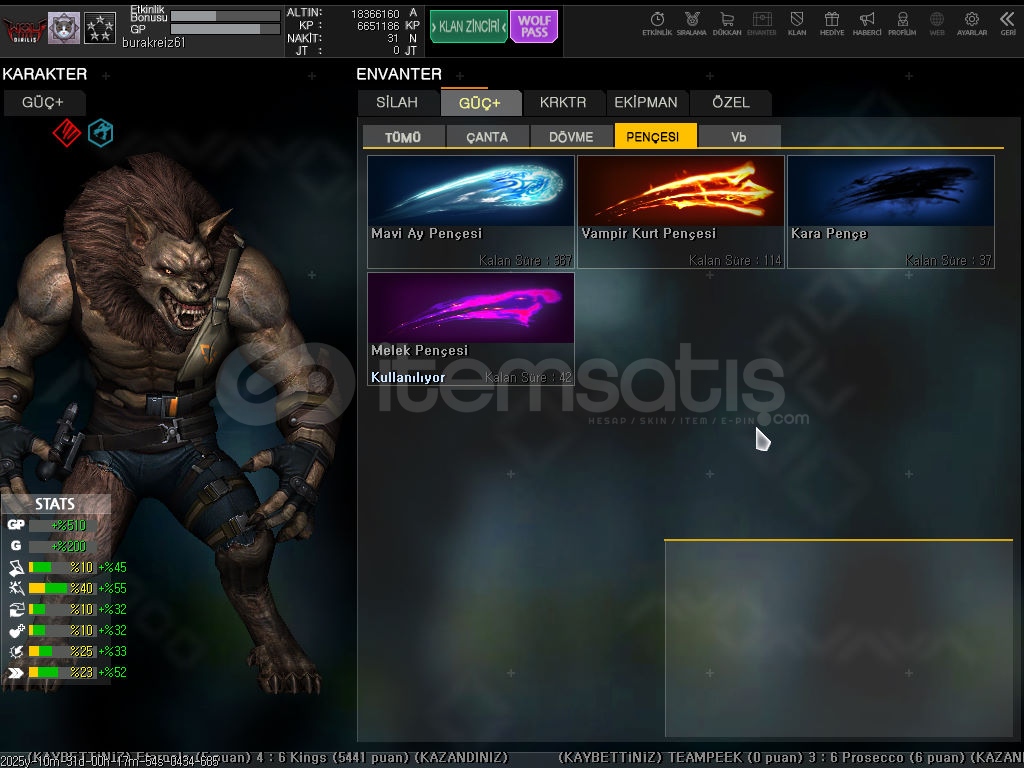Image resolution: width=1024 pixels, height=768 pixels.
Task: Click the Kullanılıyor status label
Action: coord(408,377)
